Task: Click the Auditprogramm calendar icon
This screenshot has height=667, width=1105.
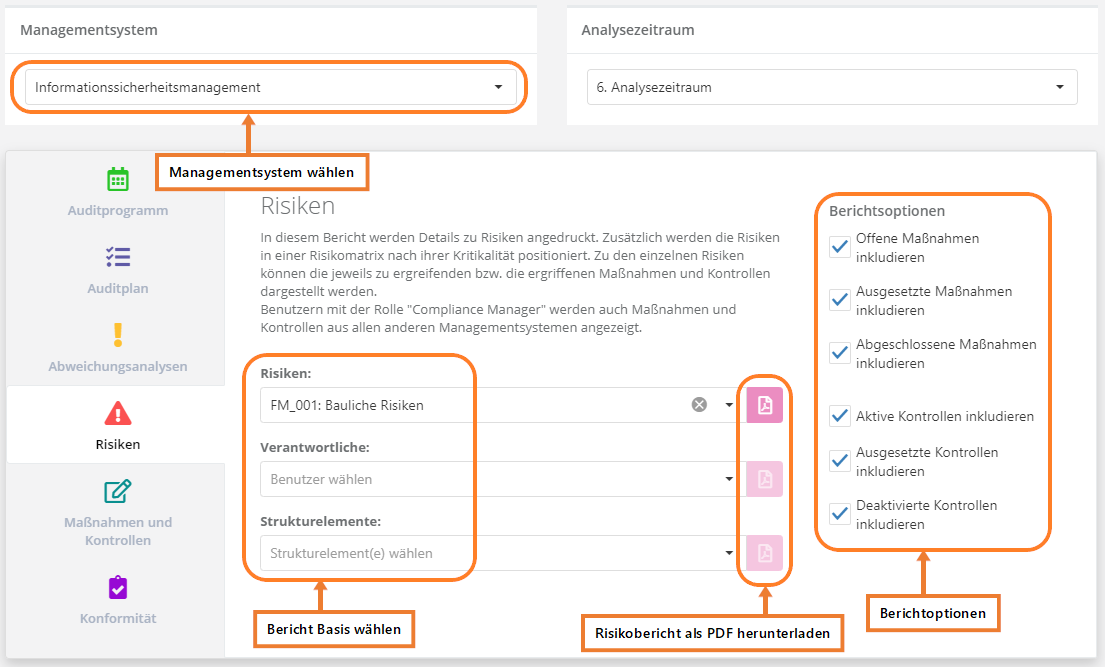Action: tap(118, 180)
